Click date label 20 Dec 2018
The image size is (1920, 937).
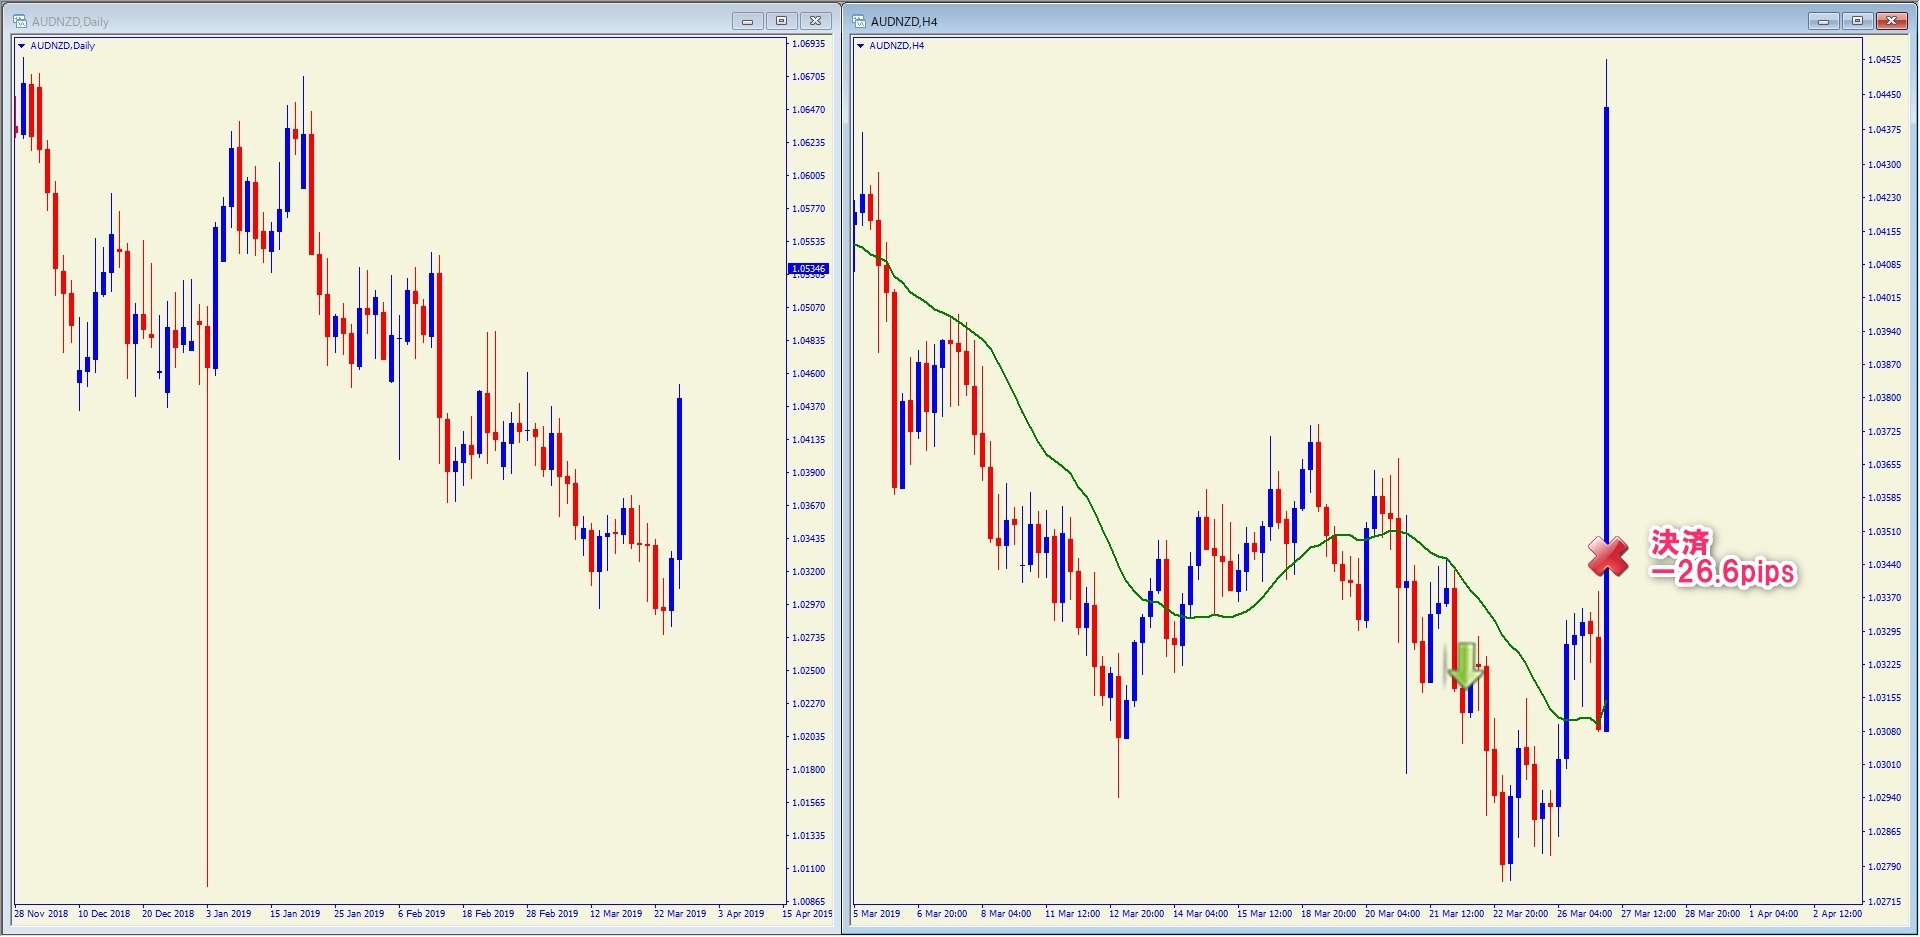tap(168, 914)
